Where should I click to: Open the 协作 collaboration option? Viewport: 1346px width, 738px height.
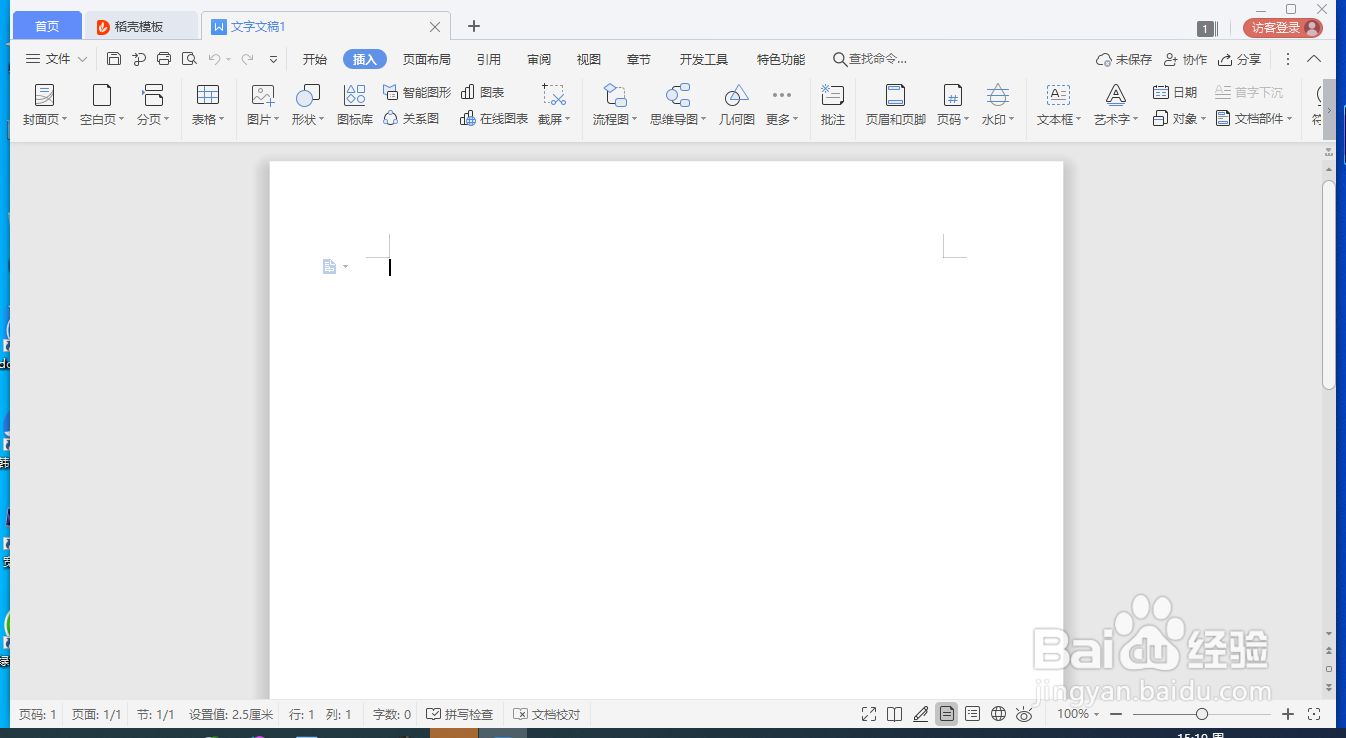pyautogui.click(x=1185, y=59)
